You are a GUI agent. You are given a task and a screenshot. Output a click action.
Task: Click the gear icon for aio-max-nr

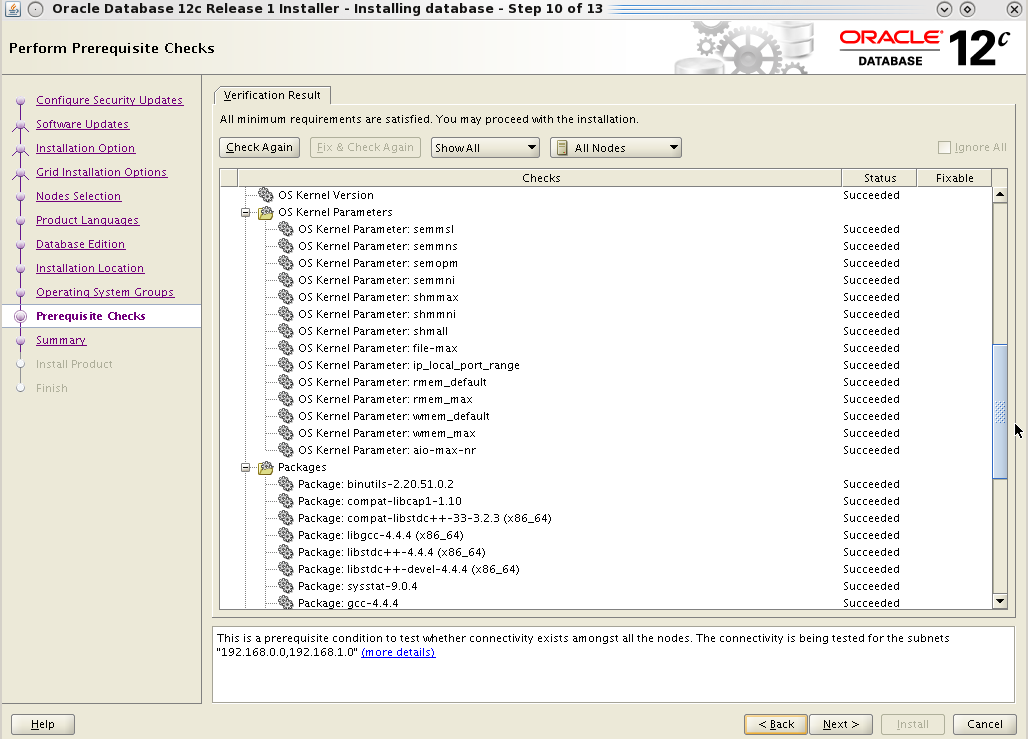[x=286, y=450]
